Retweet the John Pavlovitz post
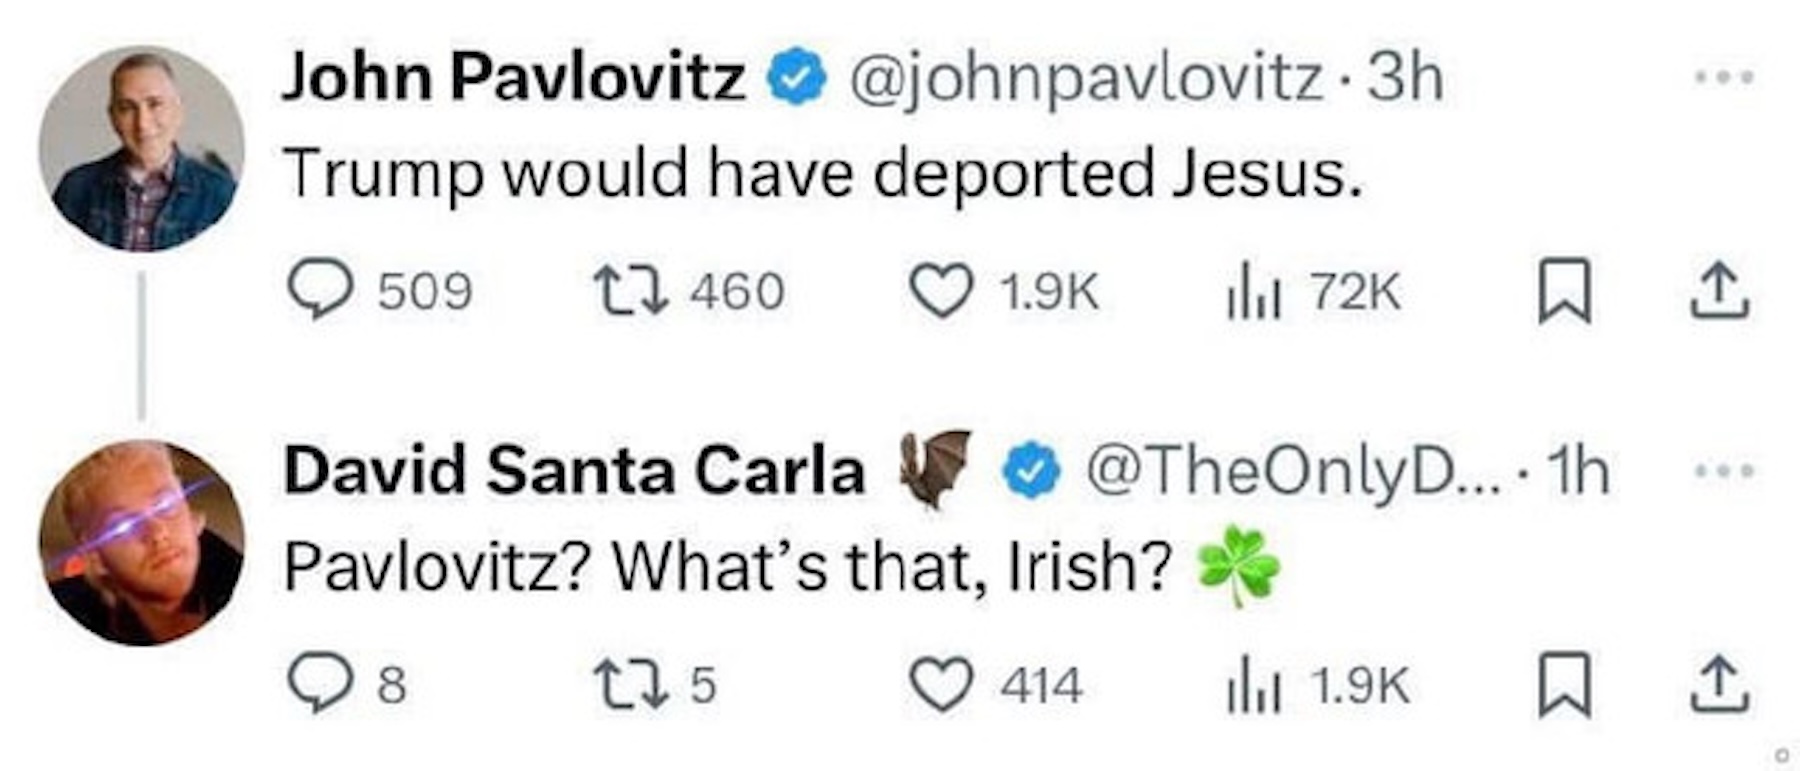 pos(630,290)
